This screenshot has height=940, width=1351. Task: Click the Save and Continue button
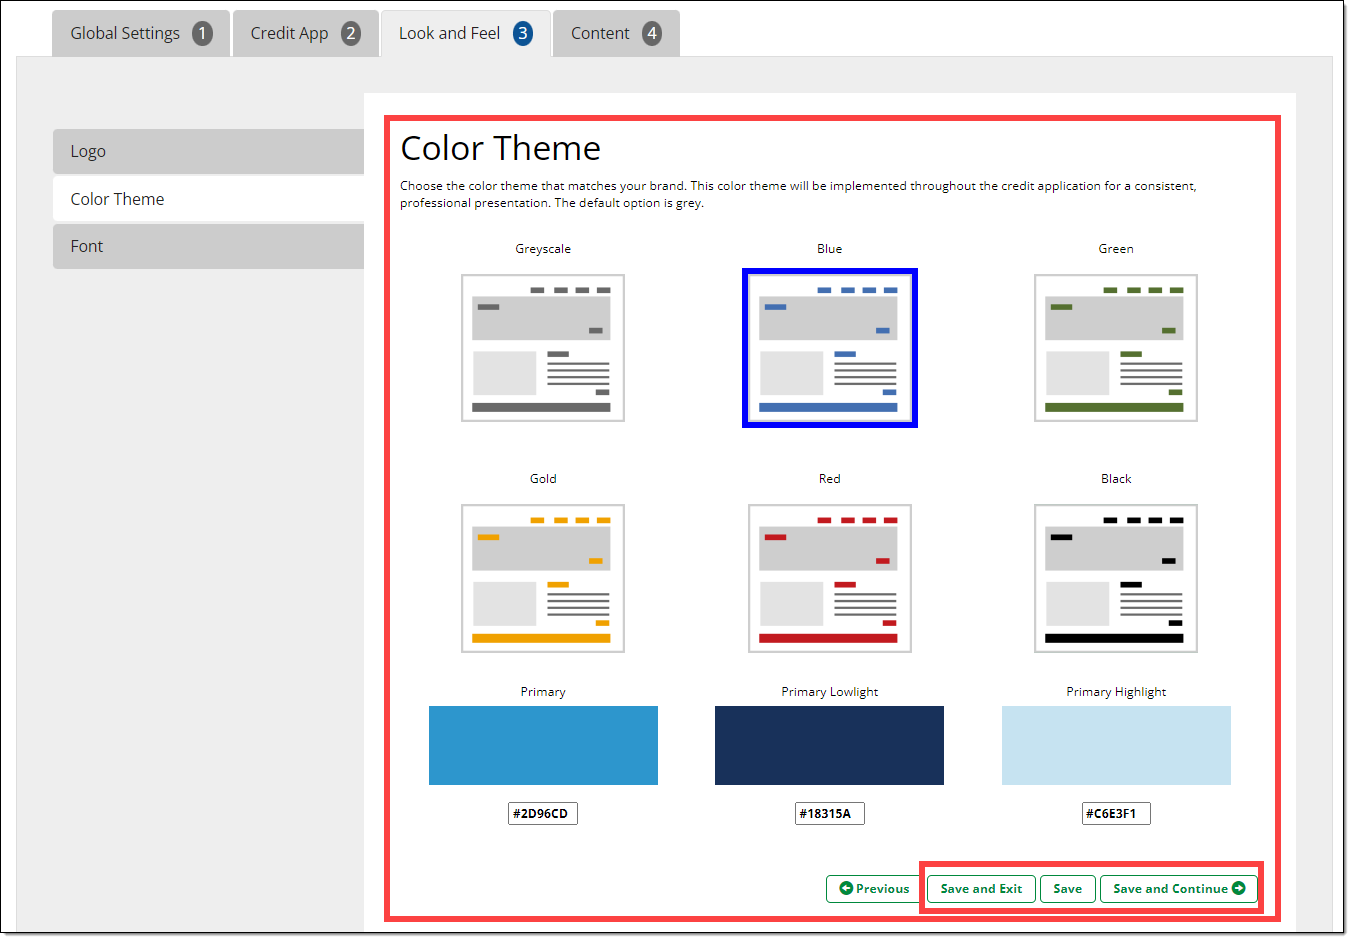pyautogui.click(x=1178, y=889)
